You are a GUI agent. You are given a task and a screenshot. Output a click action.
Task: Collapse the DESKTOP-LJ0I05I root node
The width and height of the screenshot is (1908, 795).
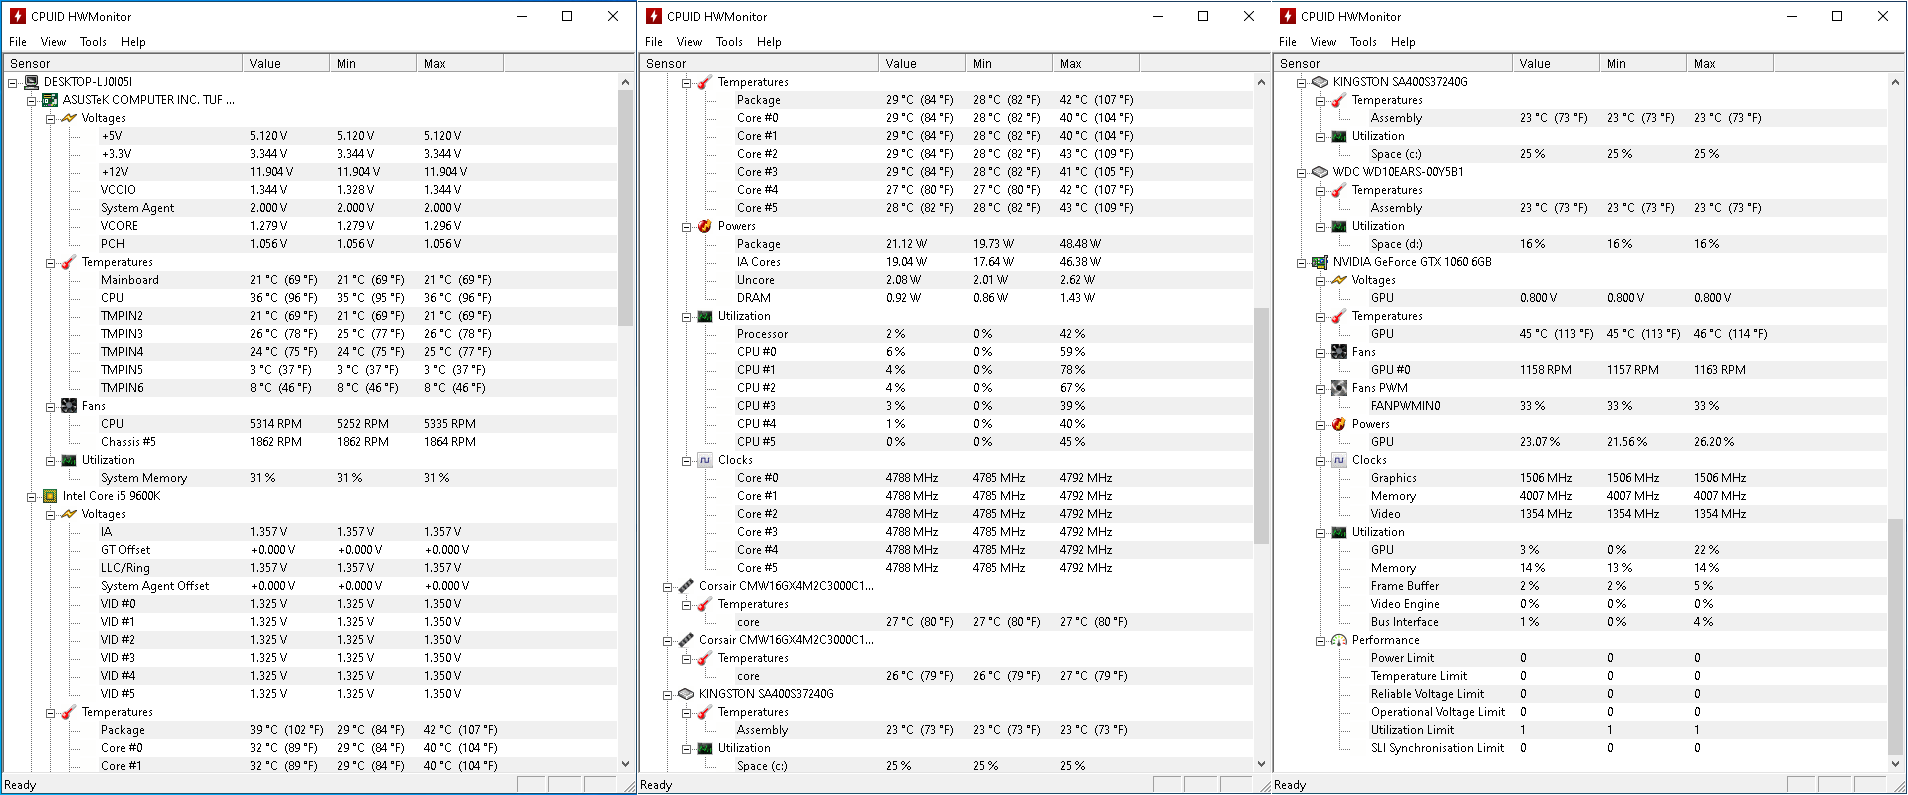(13, 83)
